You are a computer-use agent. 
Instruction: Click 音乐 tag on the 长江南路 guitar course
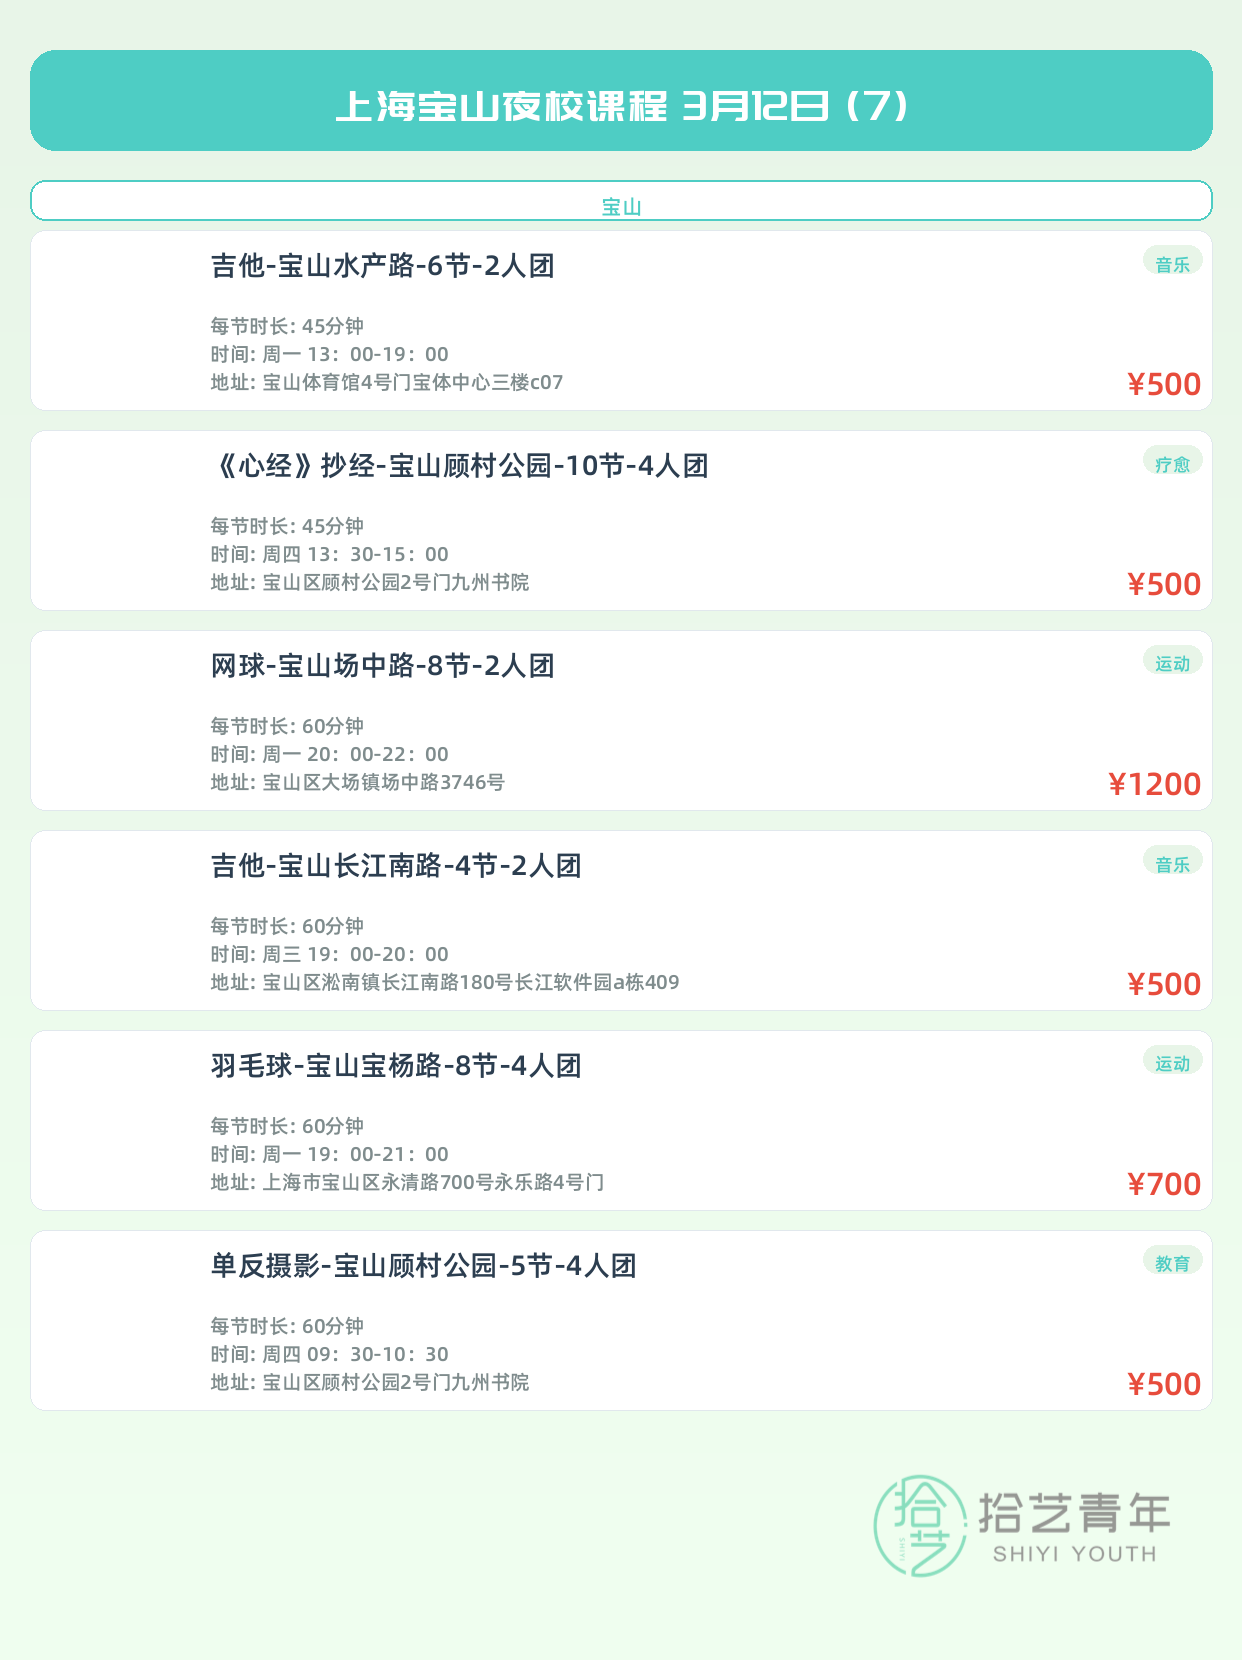pos(1172,864)
